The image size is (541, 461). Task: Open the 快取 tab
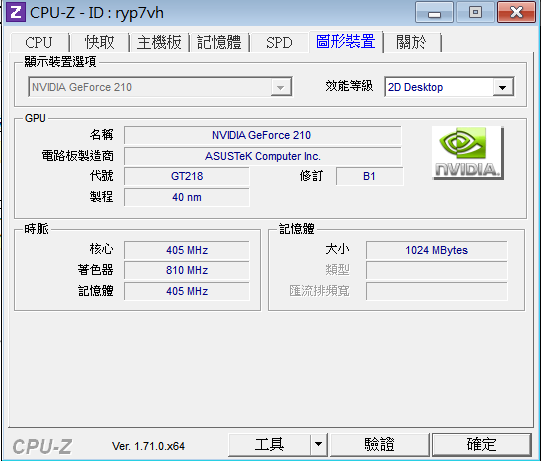point(99,43)
